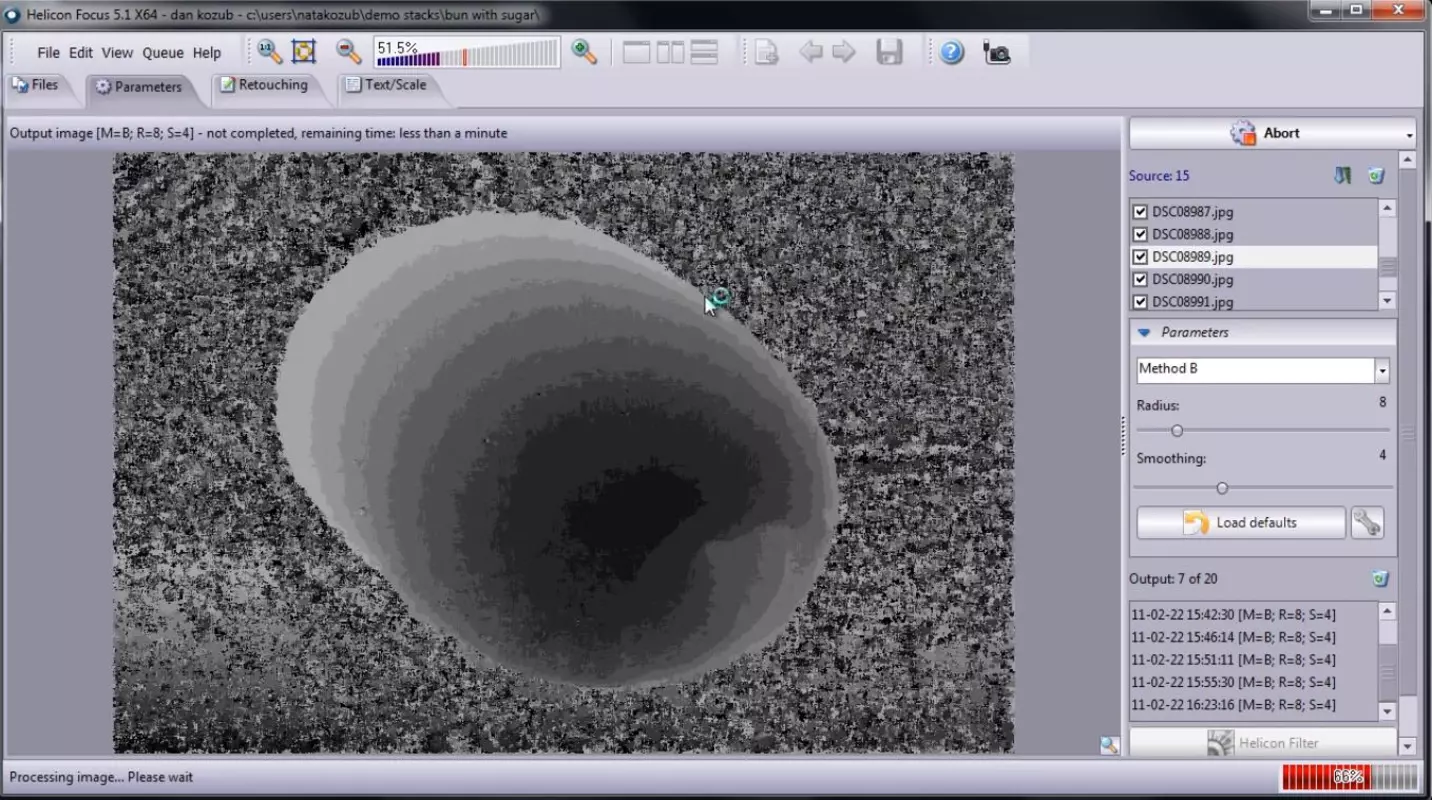Viewport: 1432px width, 800px height.
Task: Click the output list scroll down arrow
Action: click(x=1387, y=711)
